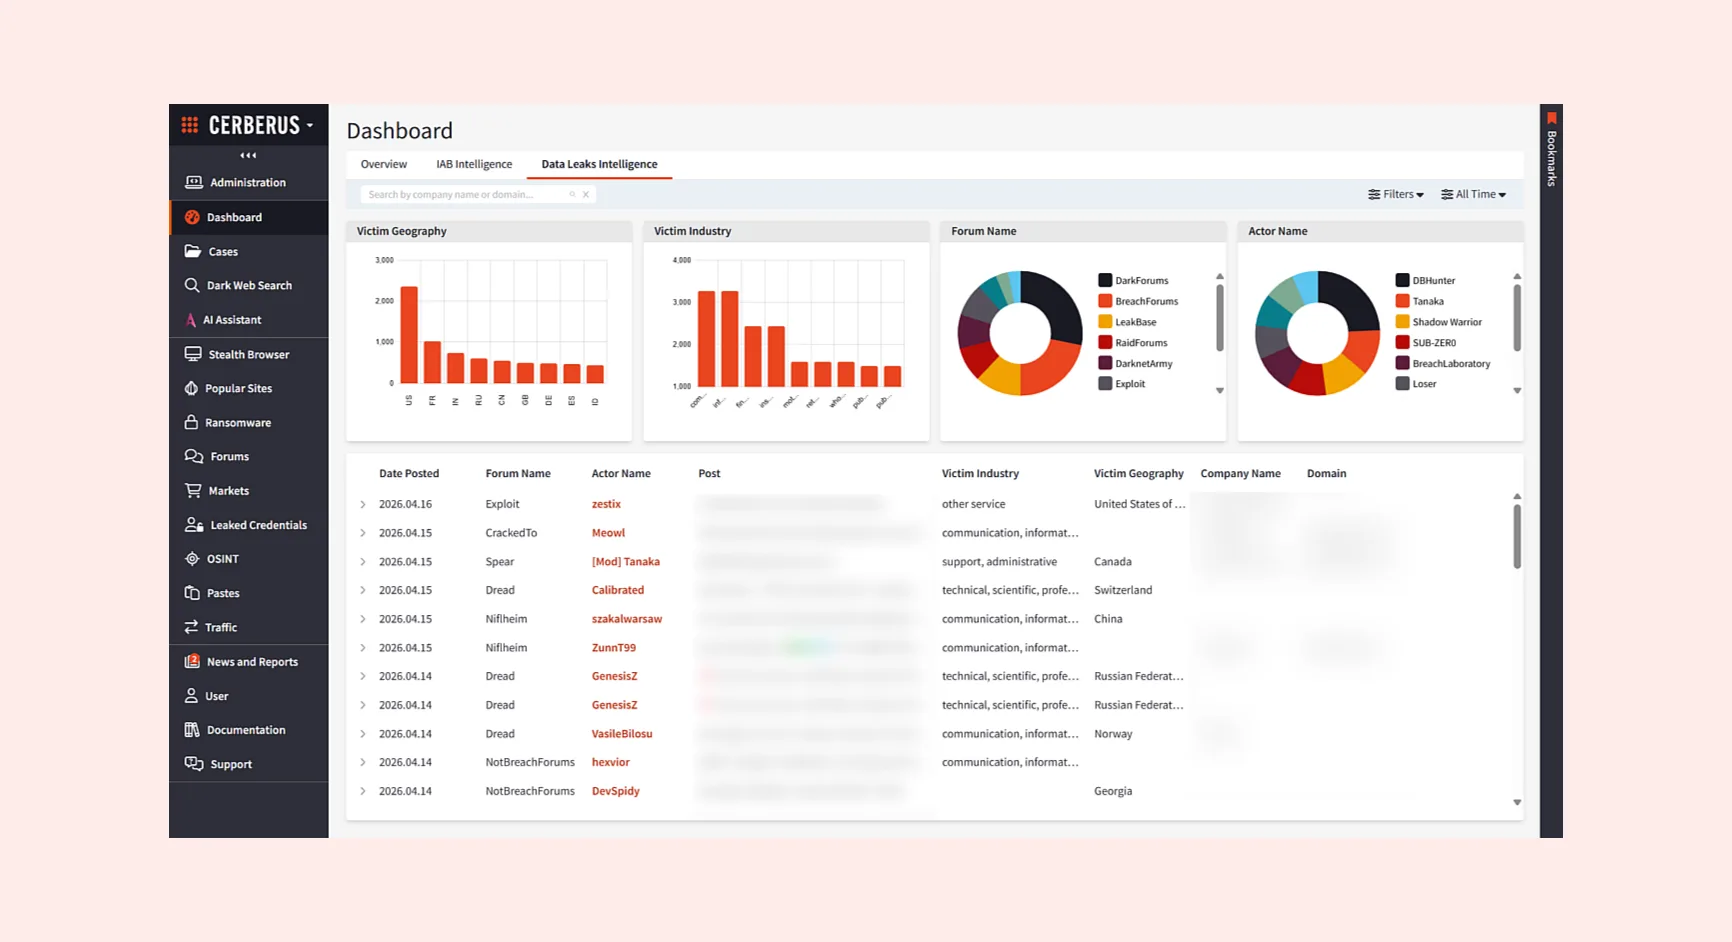This screenshot has height=942, width=1732.
Task: Click the Bookmarks icon on right edge
Action: [x=1551, y=119]
